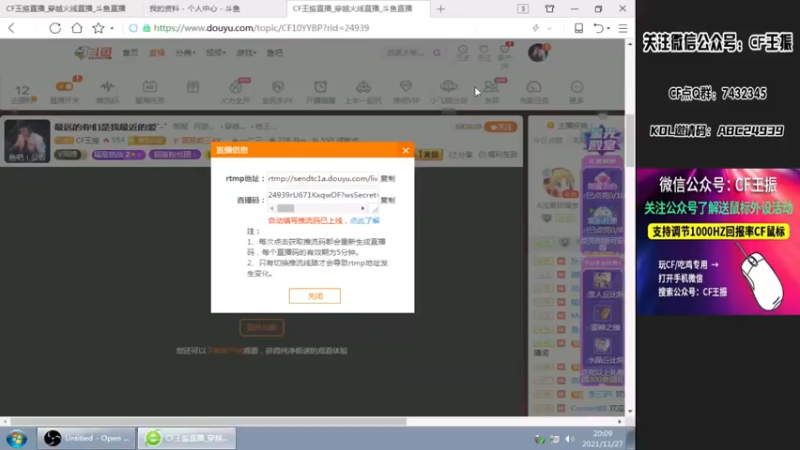Screen dimensions: 800x450
Task: Click the streamer's profile picture thumbnail
Action: point(27,141)
